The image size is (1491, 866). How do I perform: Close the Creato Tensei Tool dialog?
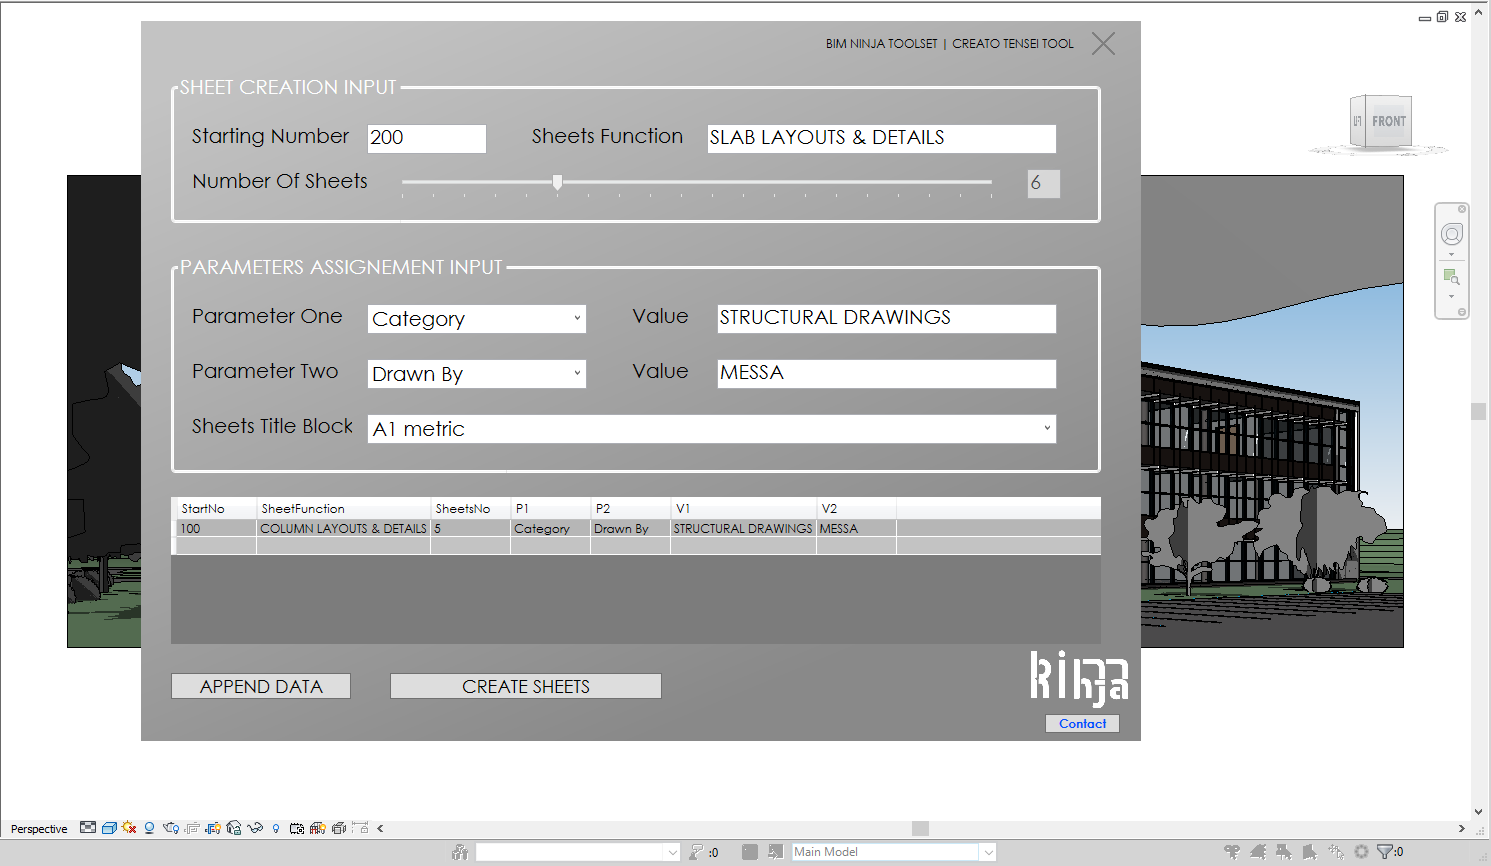point(1103,44)
